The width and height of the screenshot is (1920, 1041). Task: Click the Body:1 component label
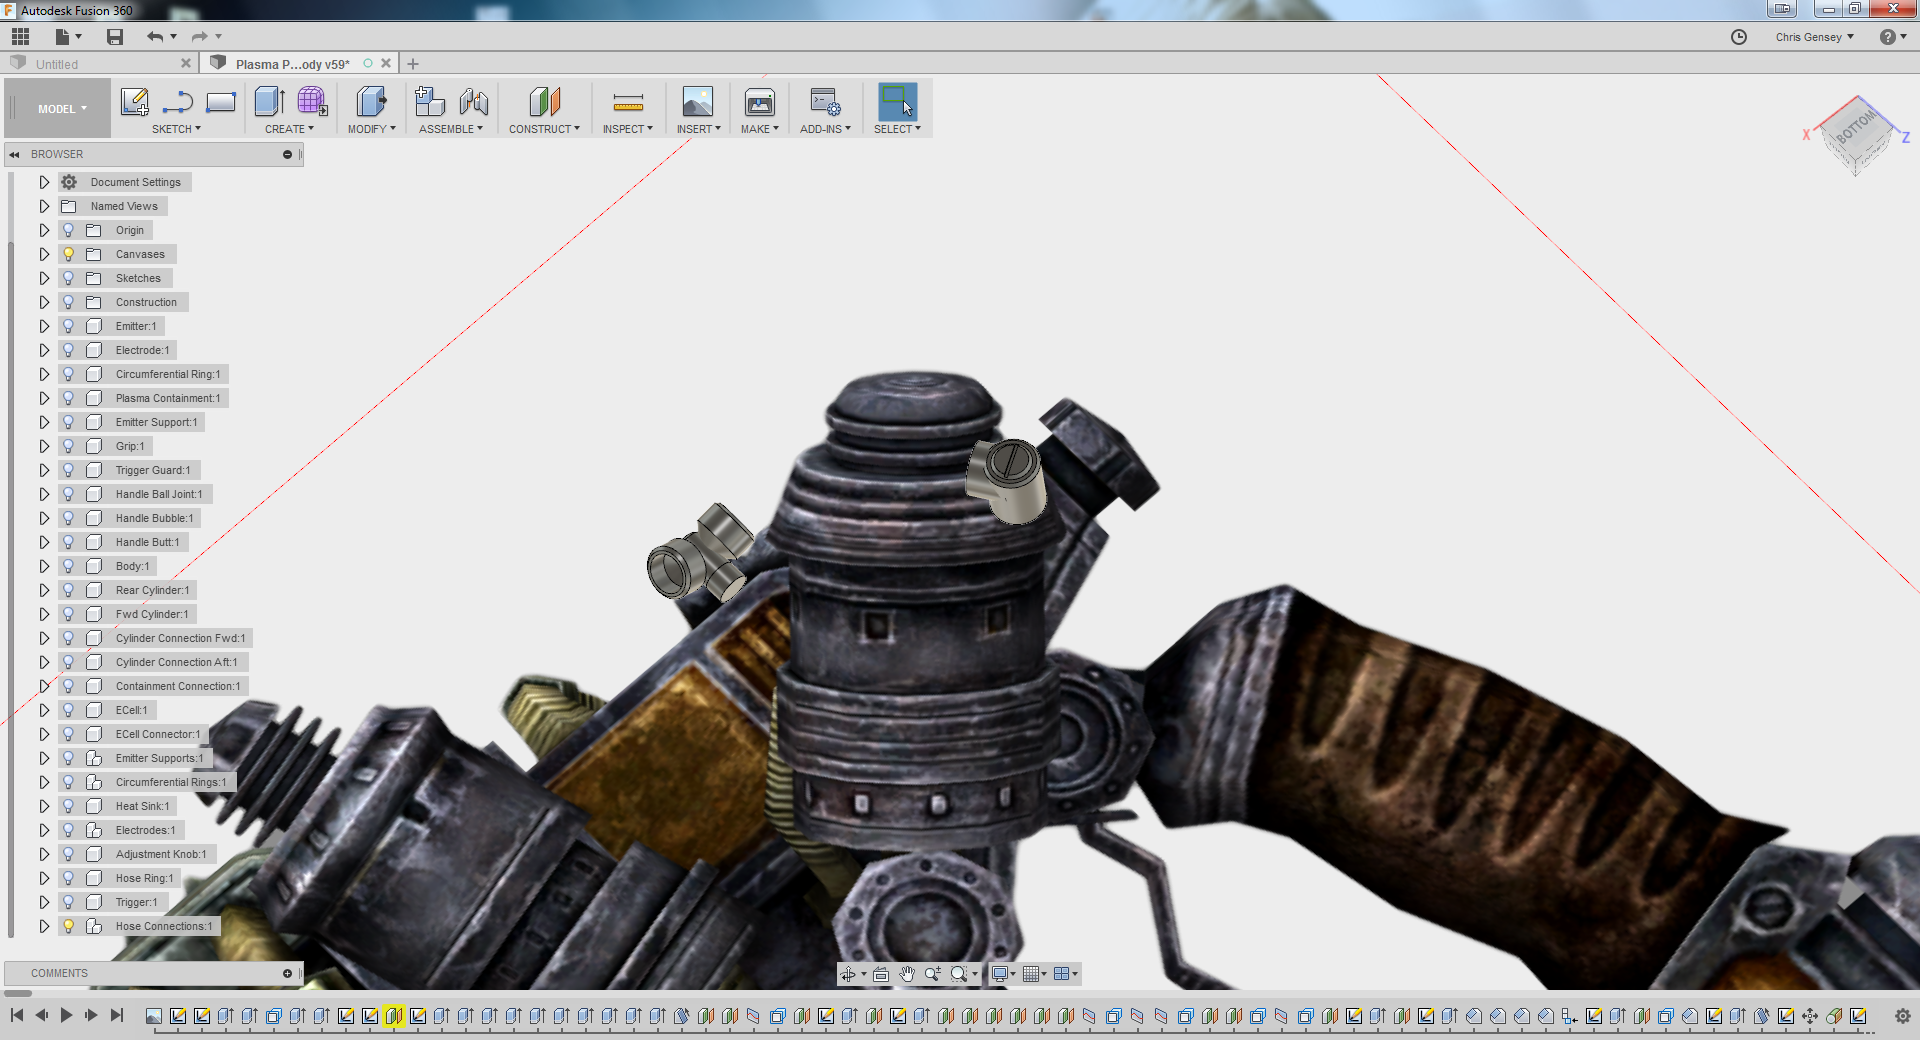(x=132, y=566)
